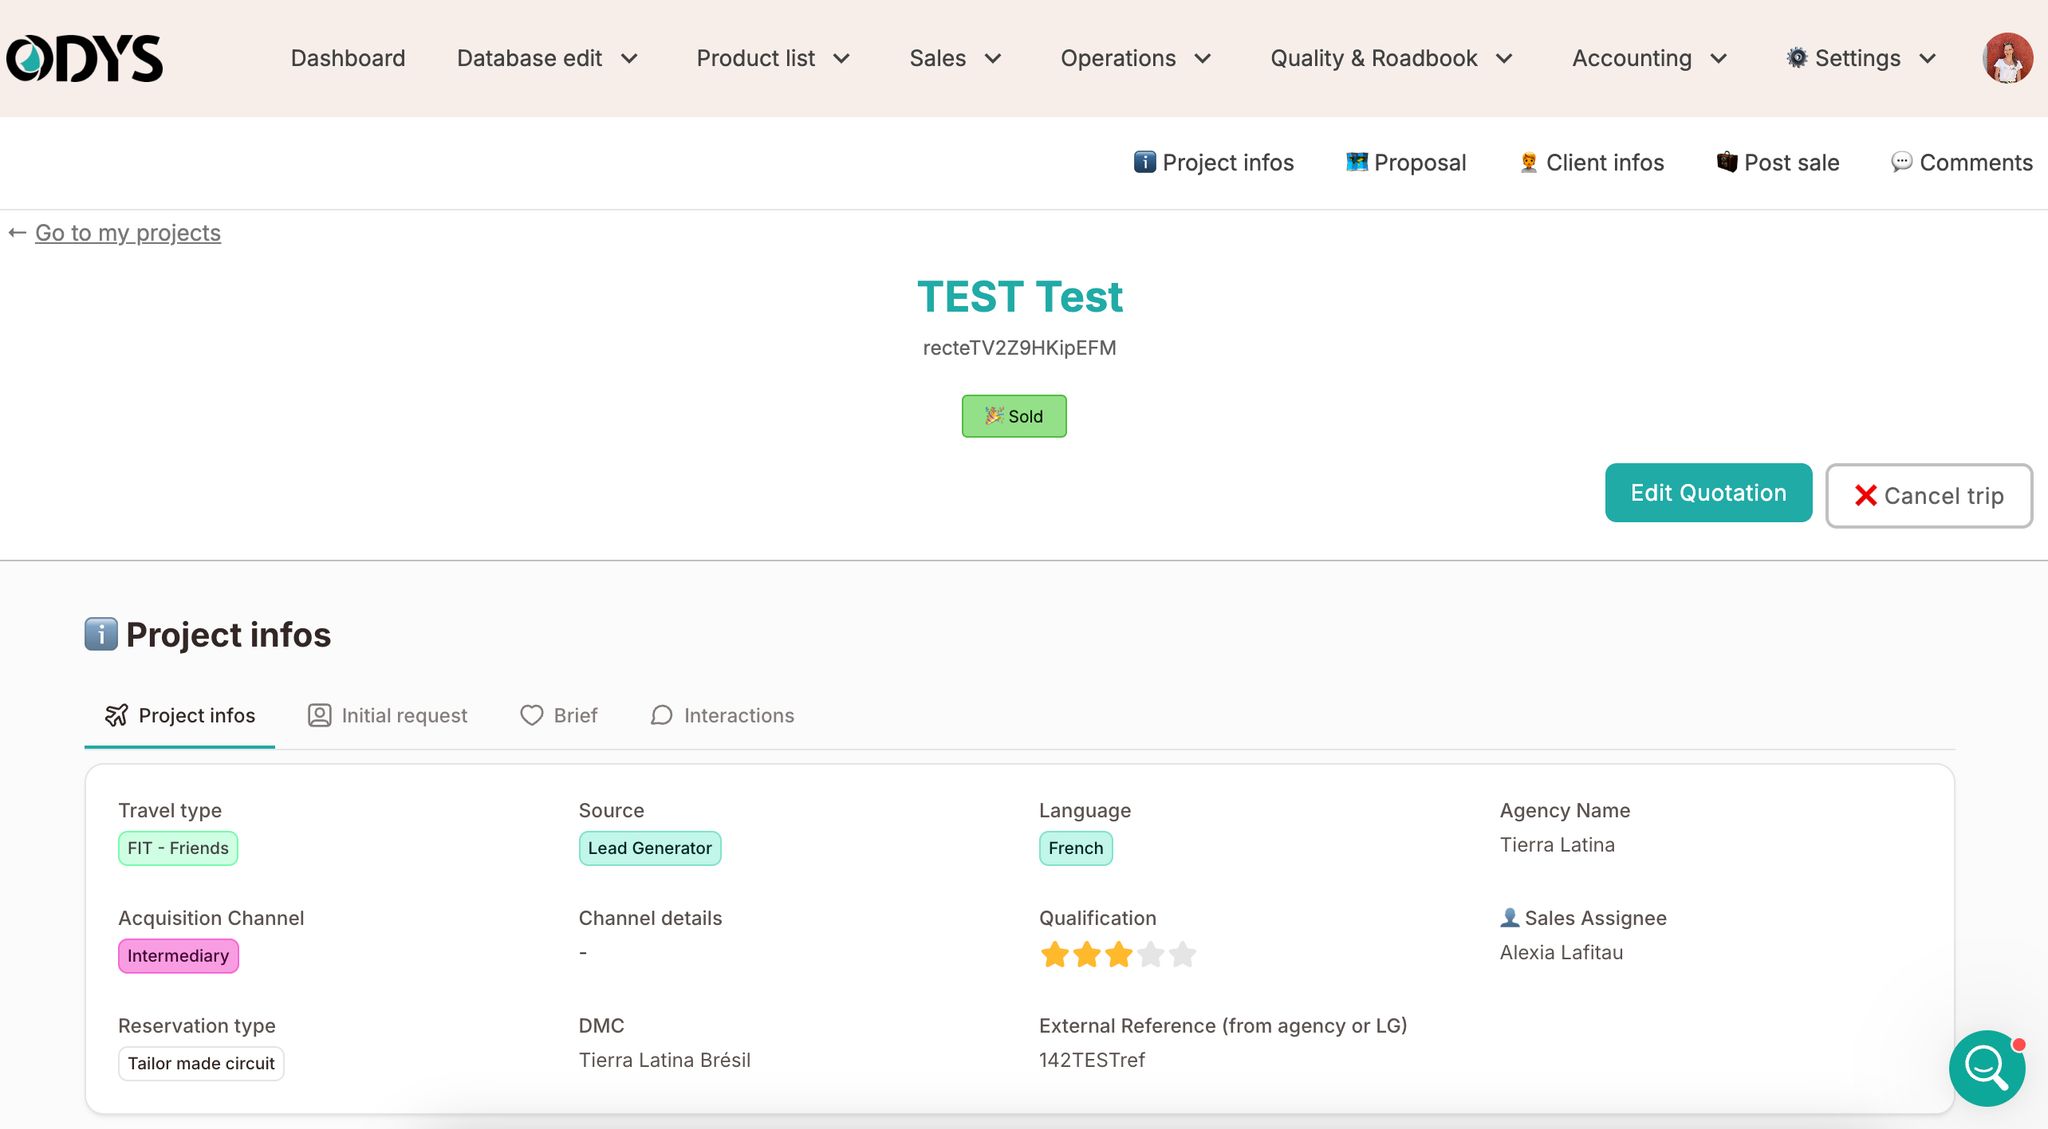Click the 142TESTref external reference

[x=1092, y=1060]
